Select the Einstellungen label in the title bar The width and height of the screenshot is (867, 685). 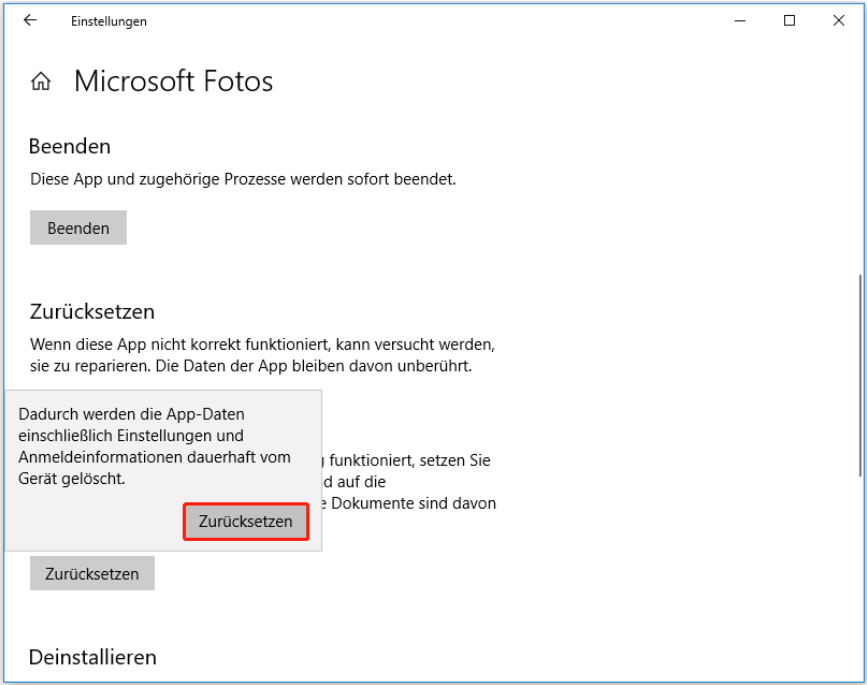pos(108,21)
